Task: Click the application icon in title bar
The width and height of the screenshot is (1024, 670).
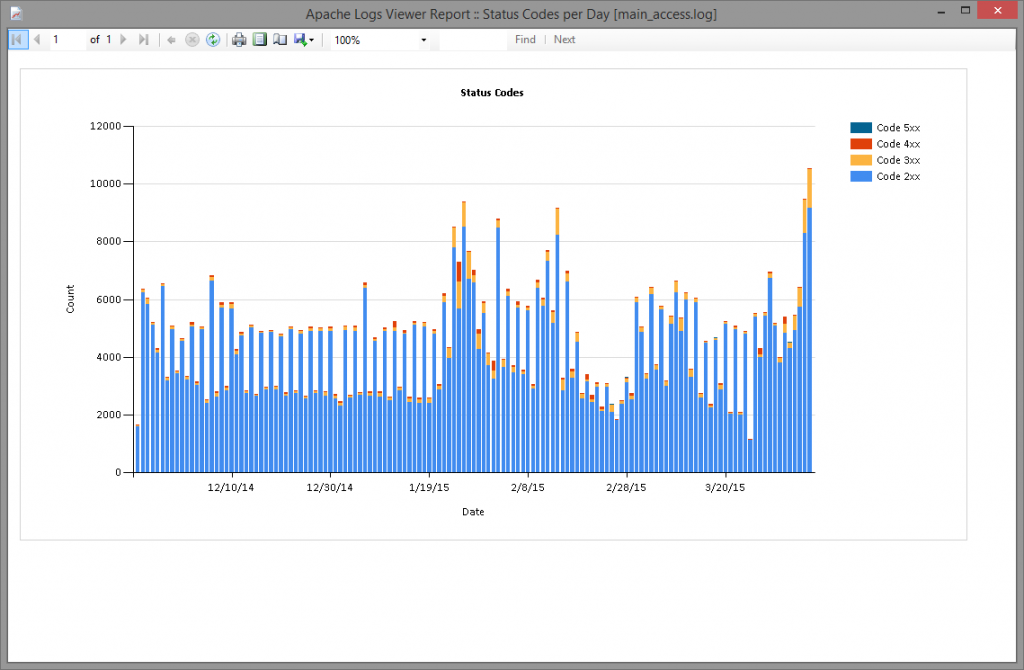Action: 16,13
